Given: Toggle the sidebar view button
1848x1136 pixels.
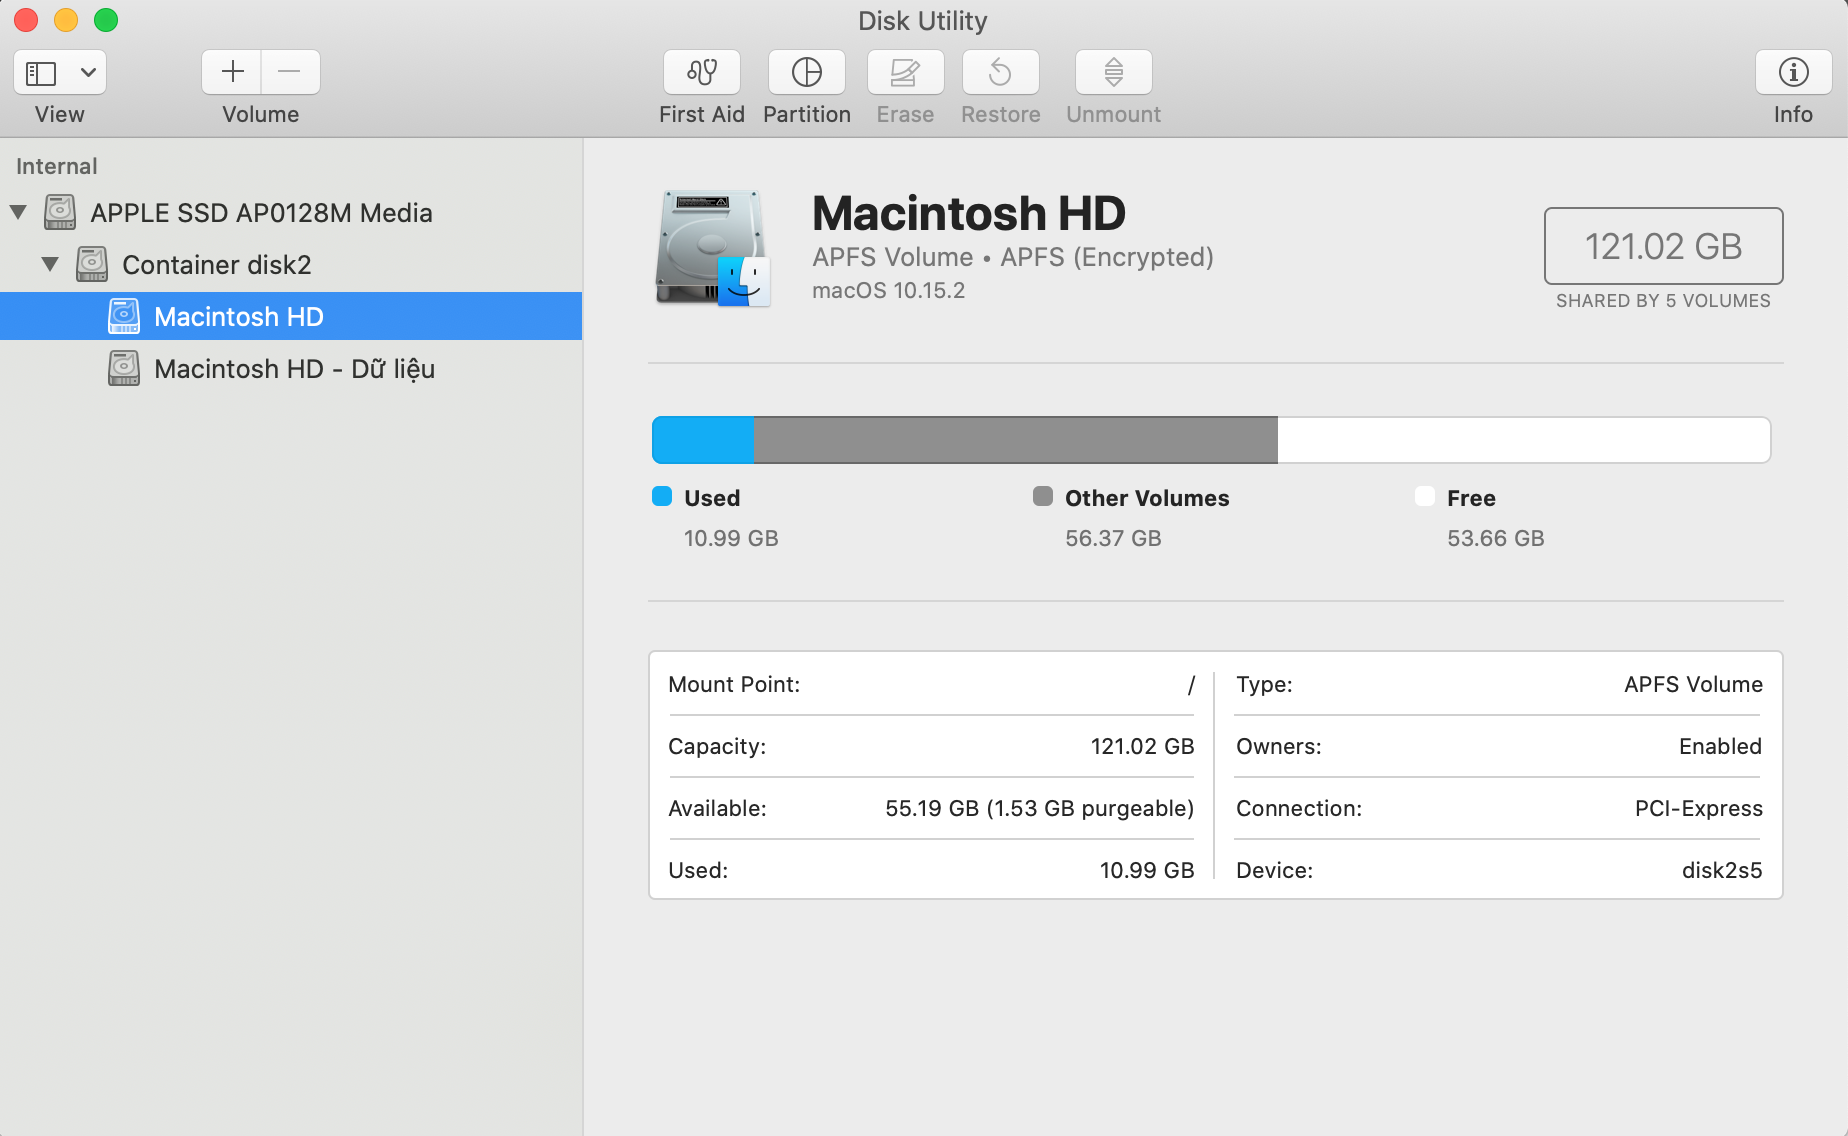Looking at the screenshot, I should [x=41, y=73].
